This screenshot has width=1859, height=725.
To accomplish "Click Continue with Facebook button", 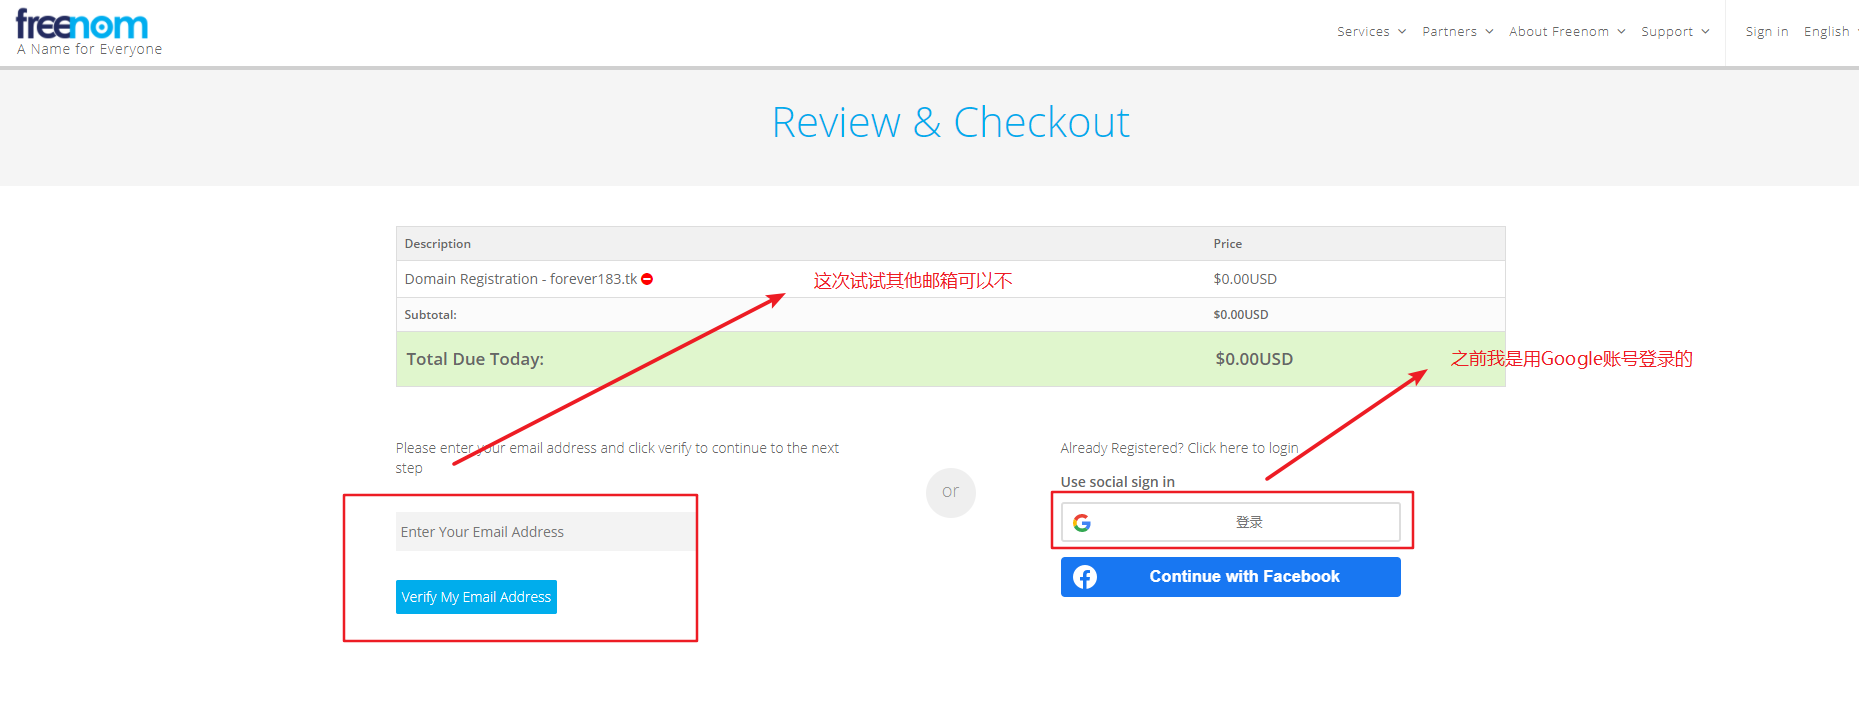I will click(x=1230, y=577).
